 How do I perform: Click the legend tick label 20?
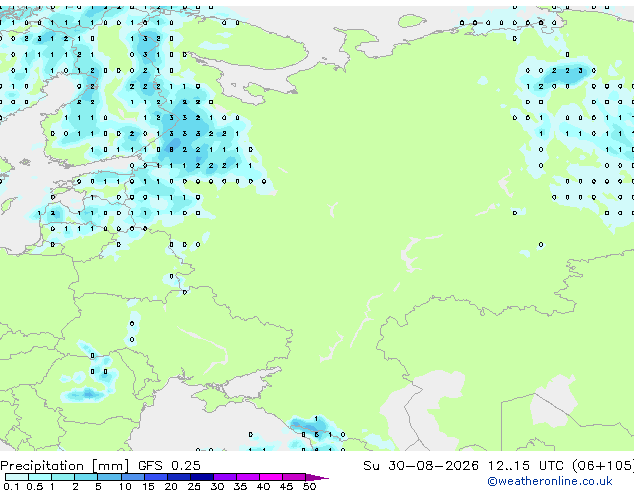tap(171, 486)
